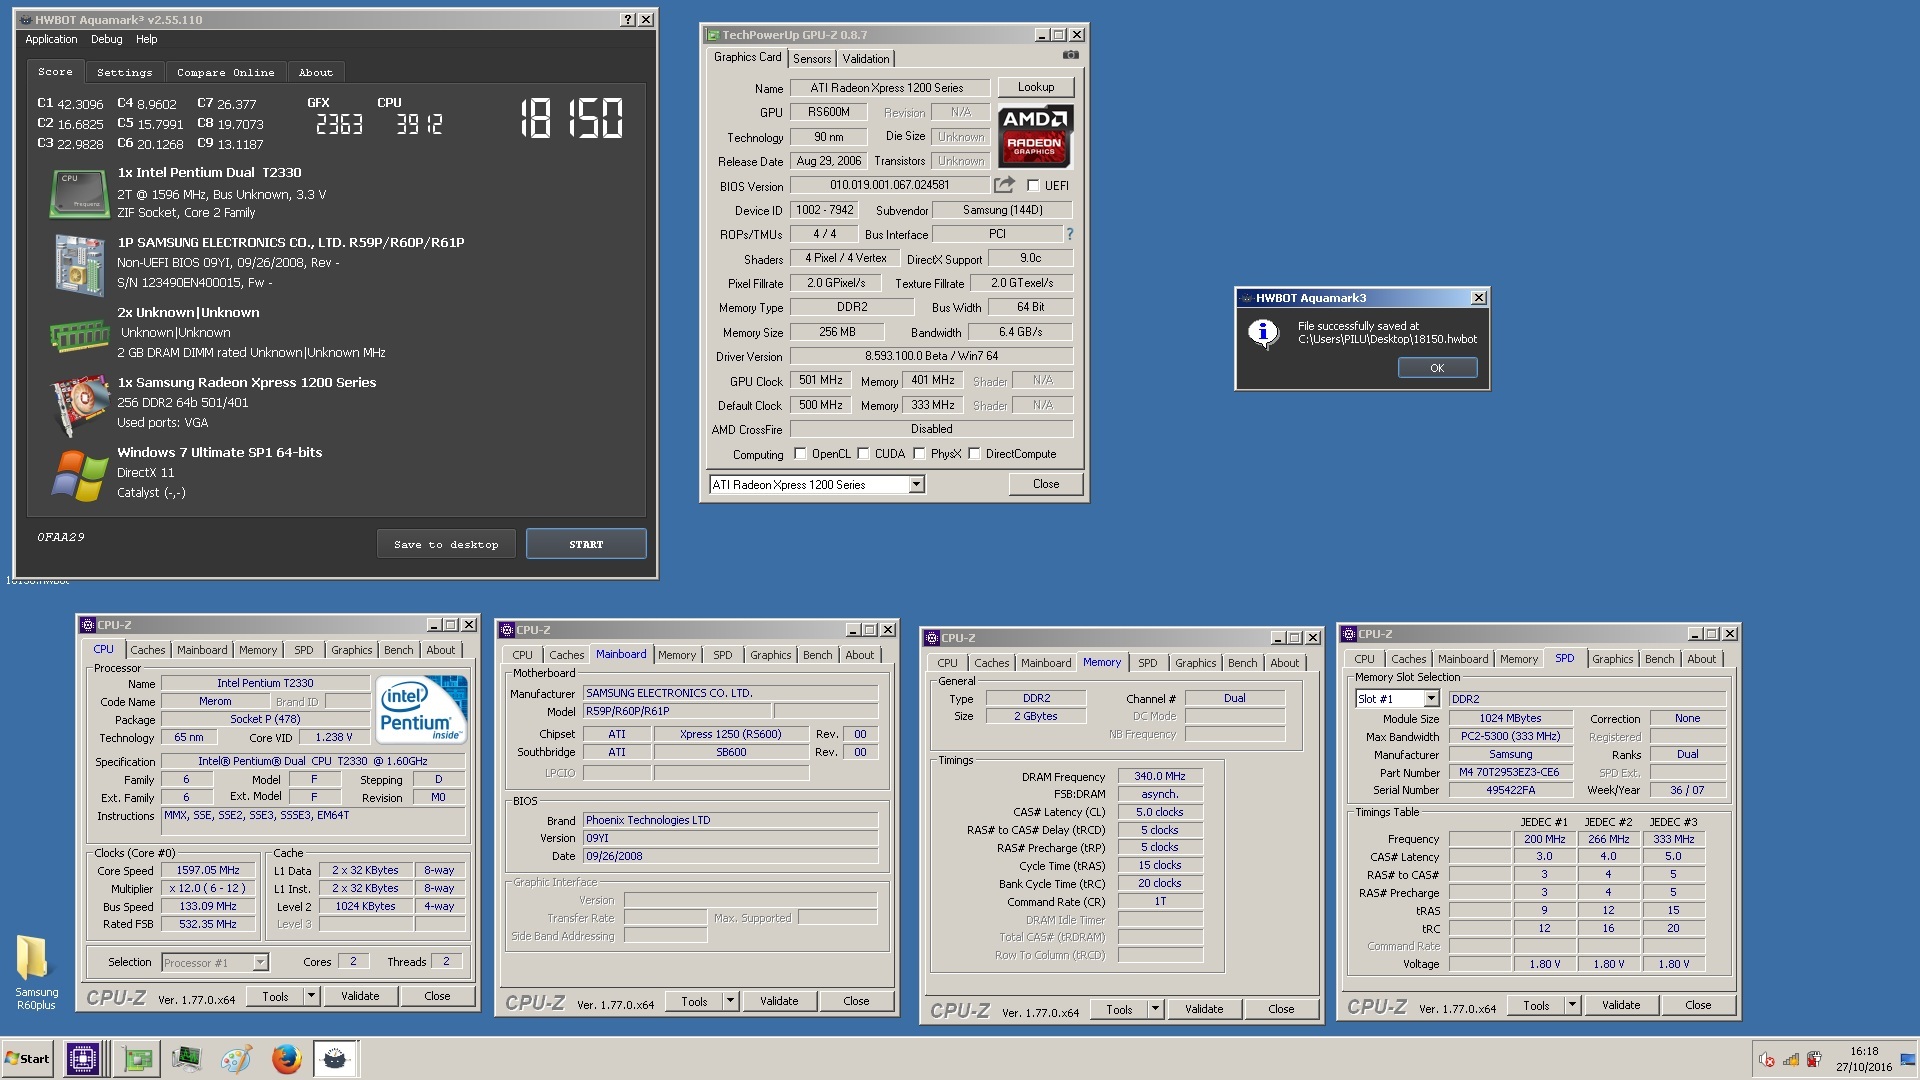
Task: Open the Processor #1 selection dropdown
Action: (260, 962)
